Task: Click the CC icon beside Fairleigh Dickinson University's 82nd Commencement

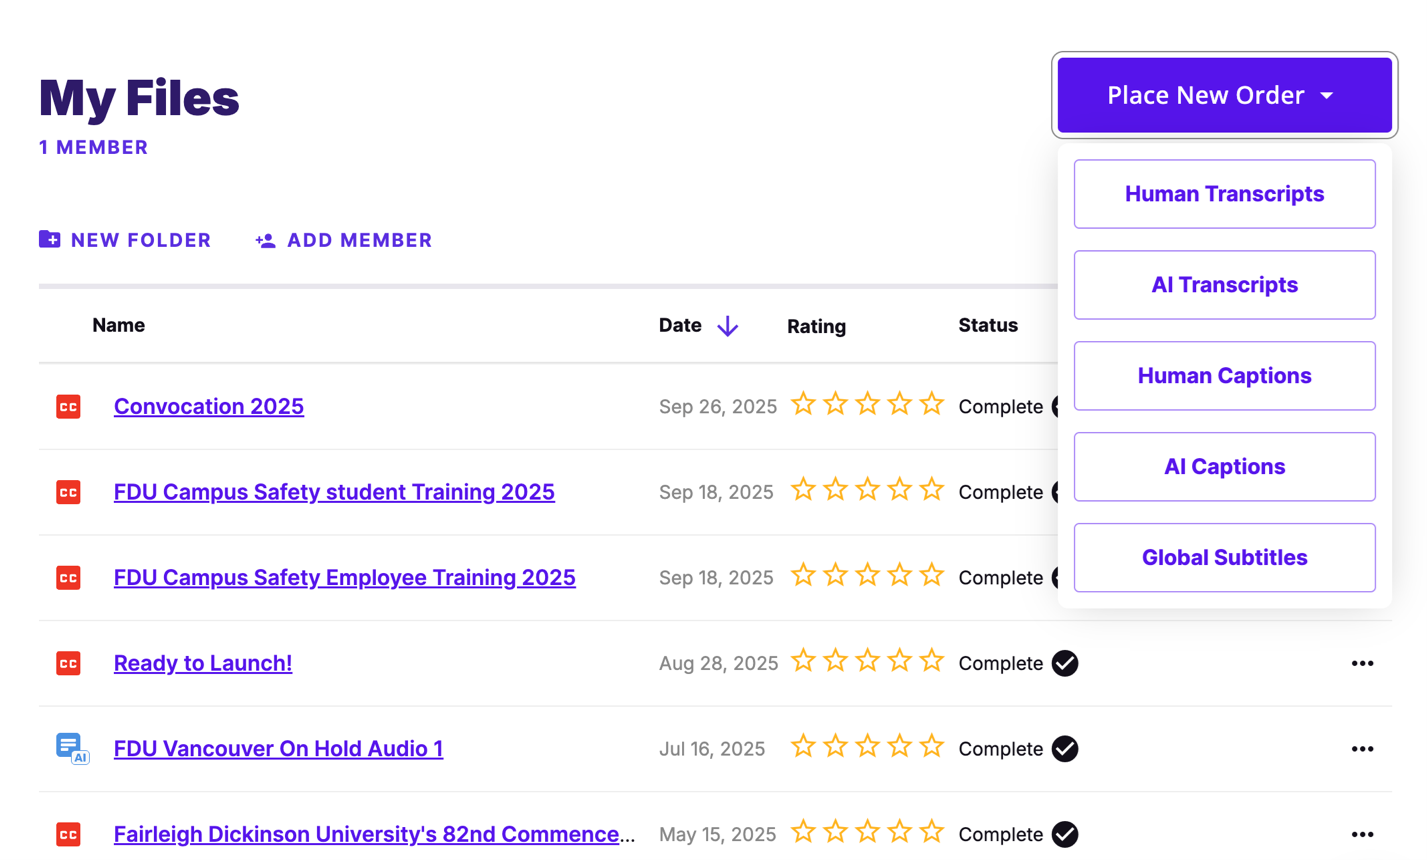Action: click(67, 832)
